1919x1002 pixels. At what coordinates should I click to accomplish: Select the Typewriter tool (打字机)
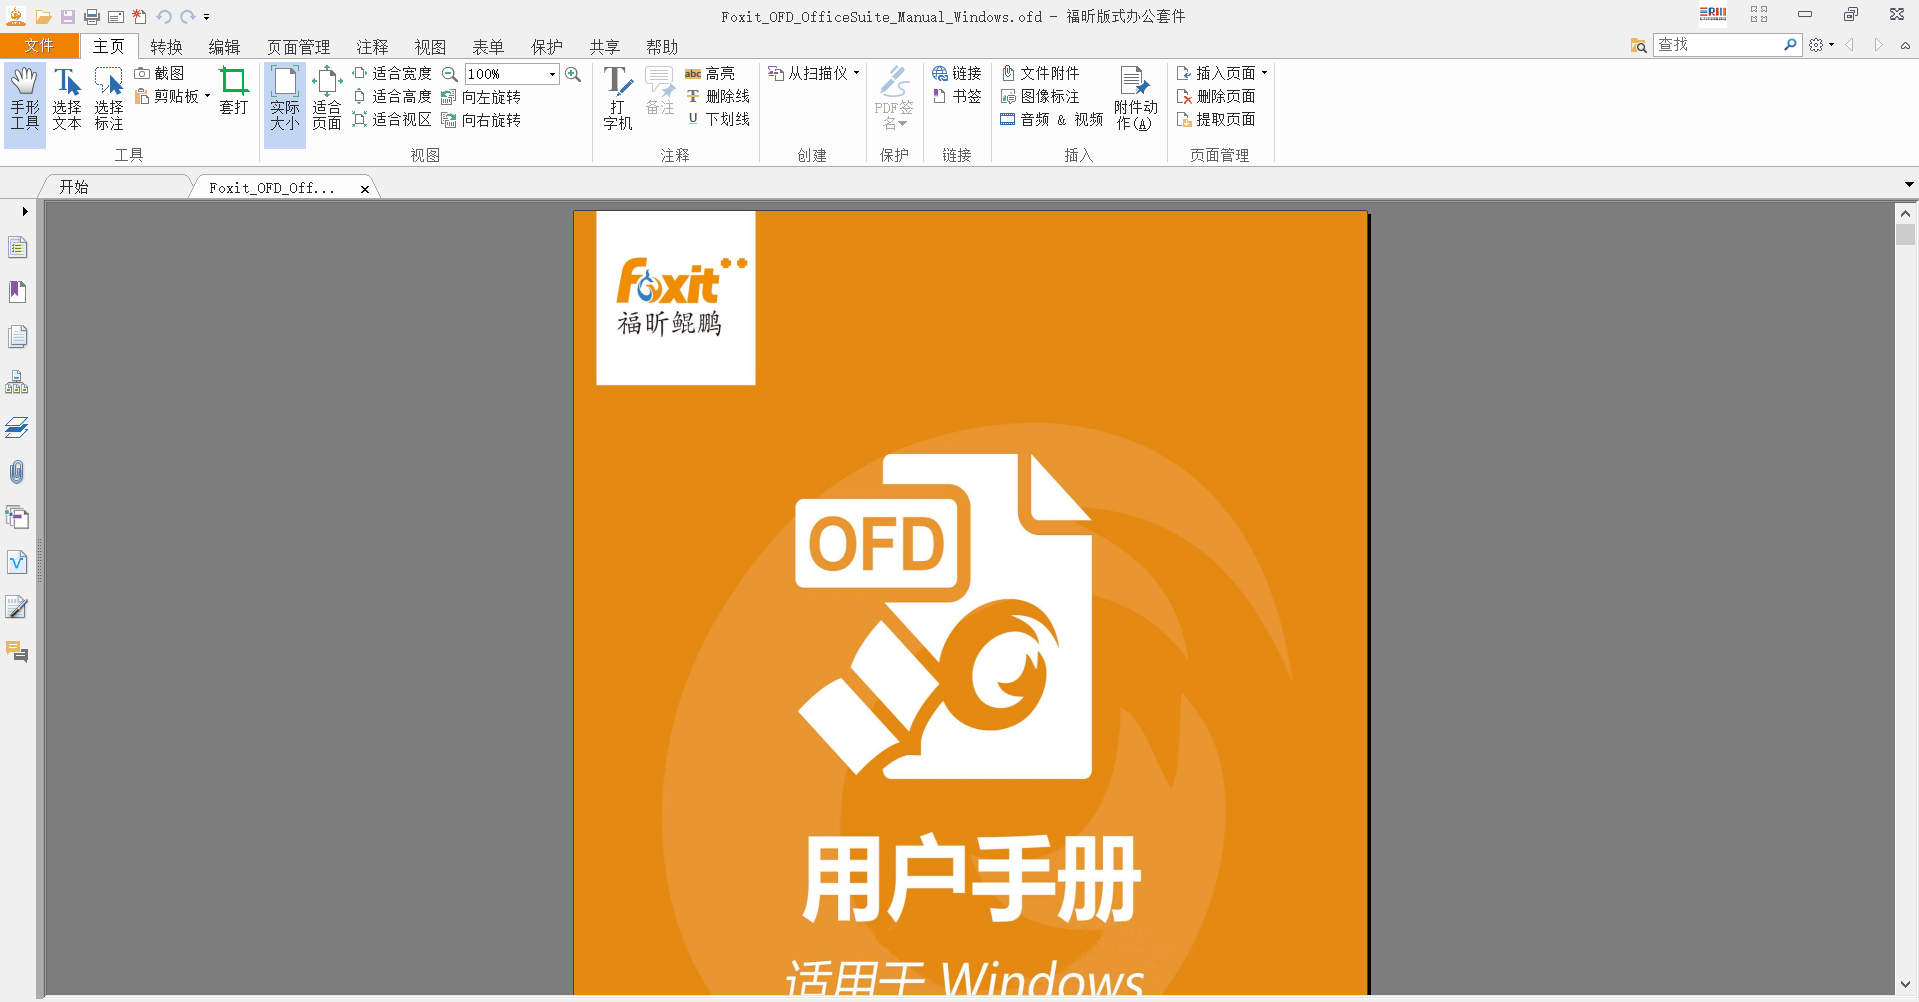coord(618,98)
